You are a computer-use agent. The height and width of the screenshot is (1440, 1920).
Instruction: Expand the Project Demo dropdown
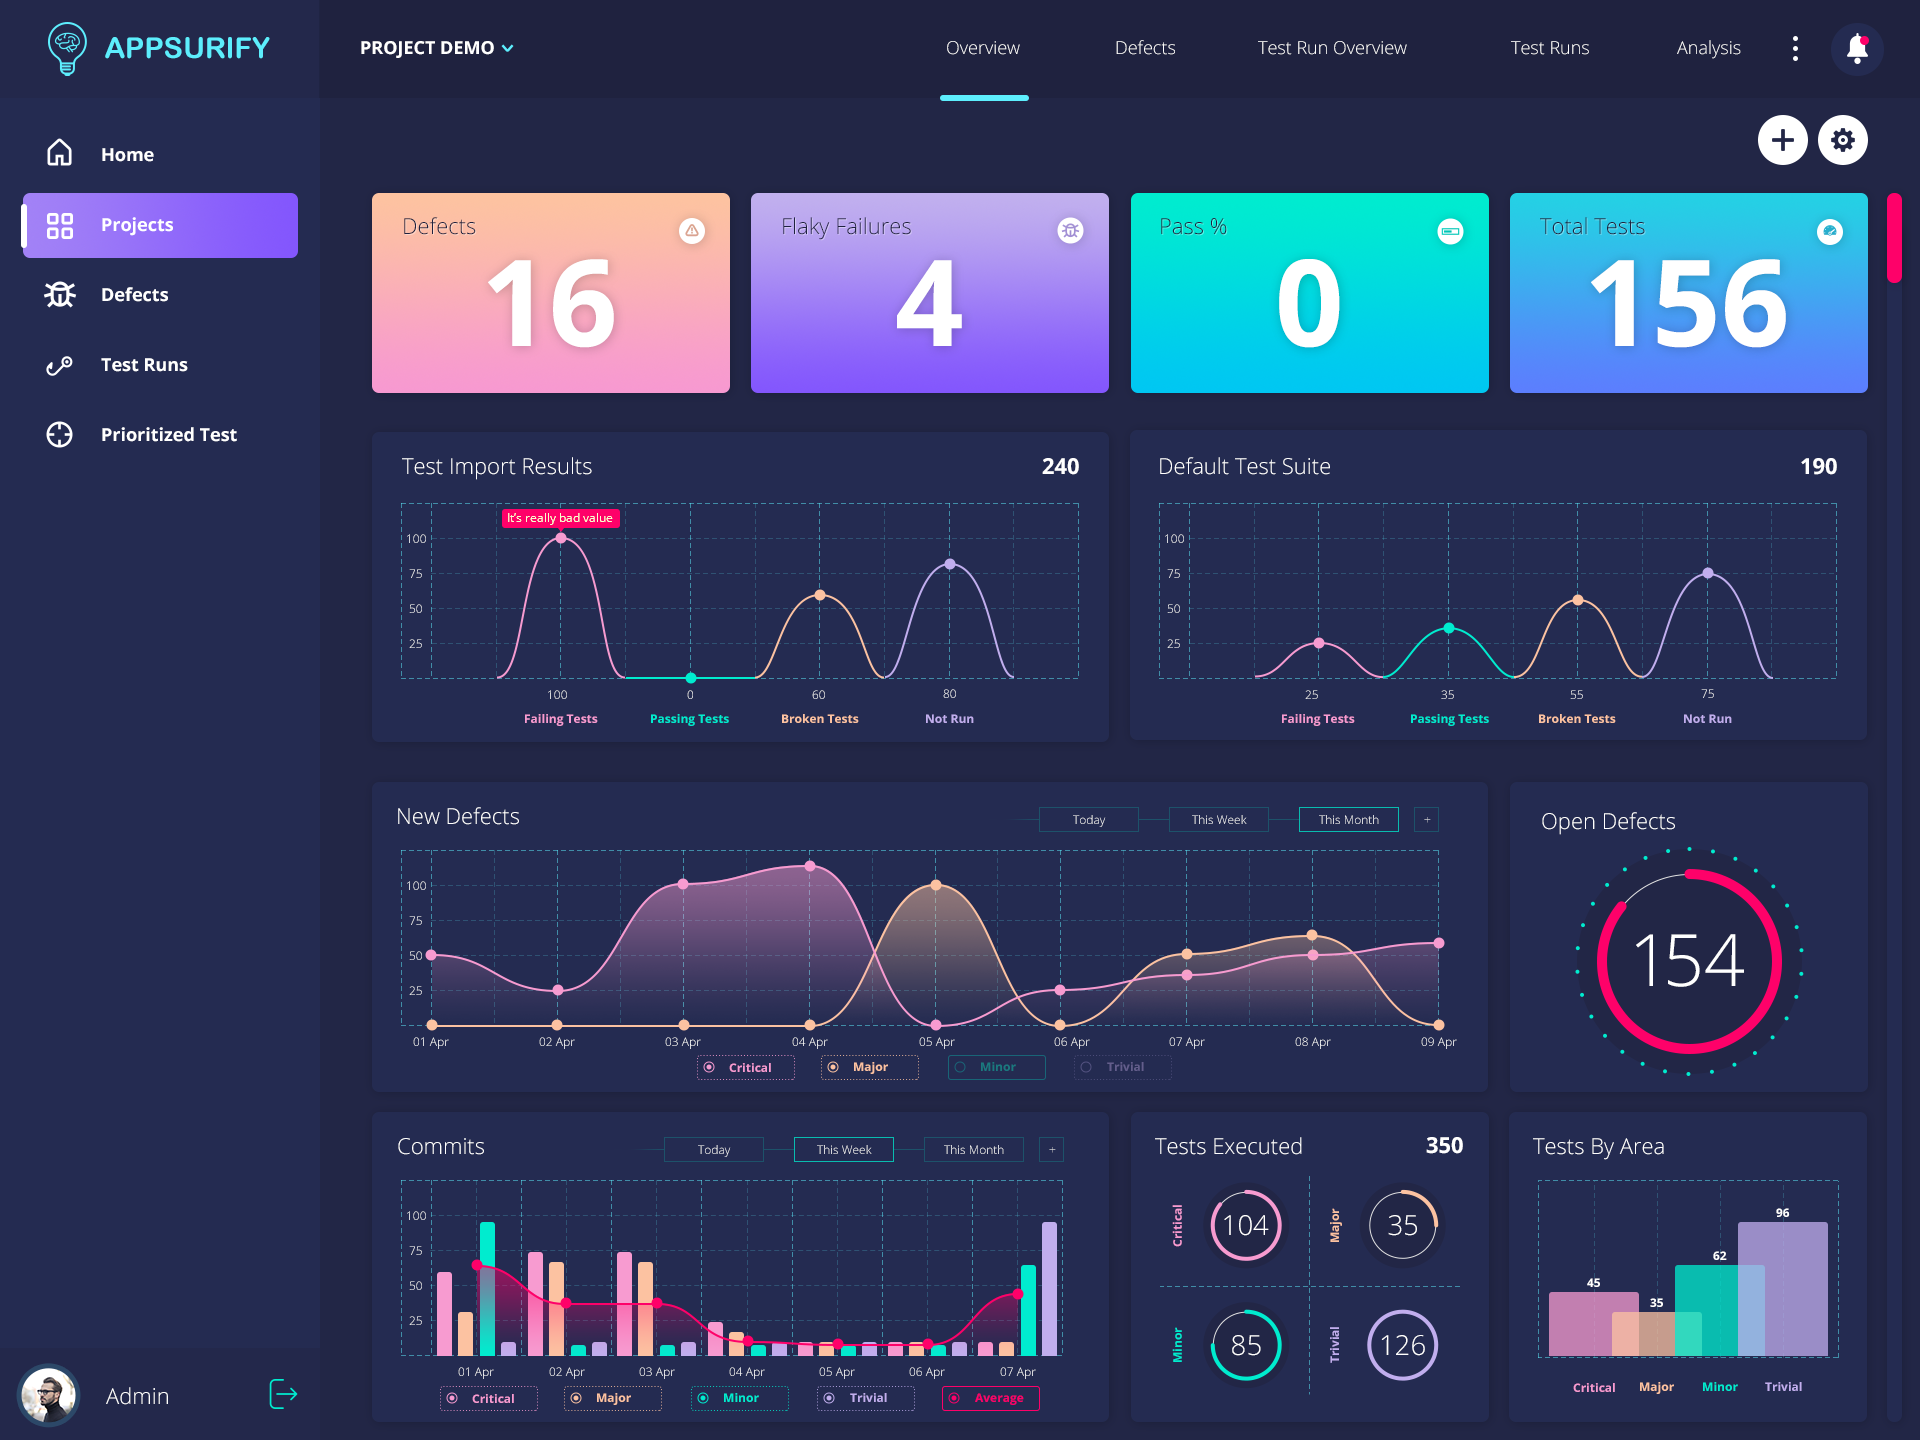pyautogui.click(x=437, y=48)
